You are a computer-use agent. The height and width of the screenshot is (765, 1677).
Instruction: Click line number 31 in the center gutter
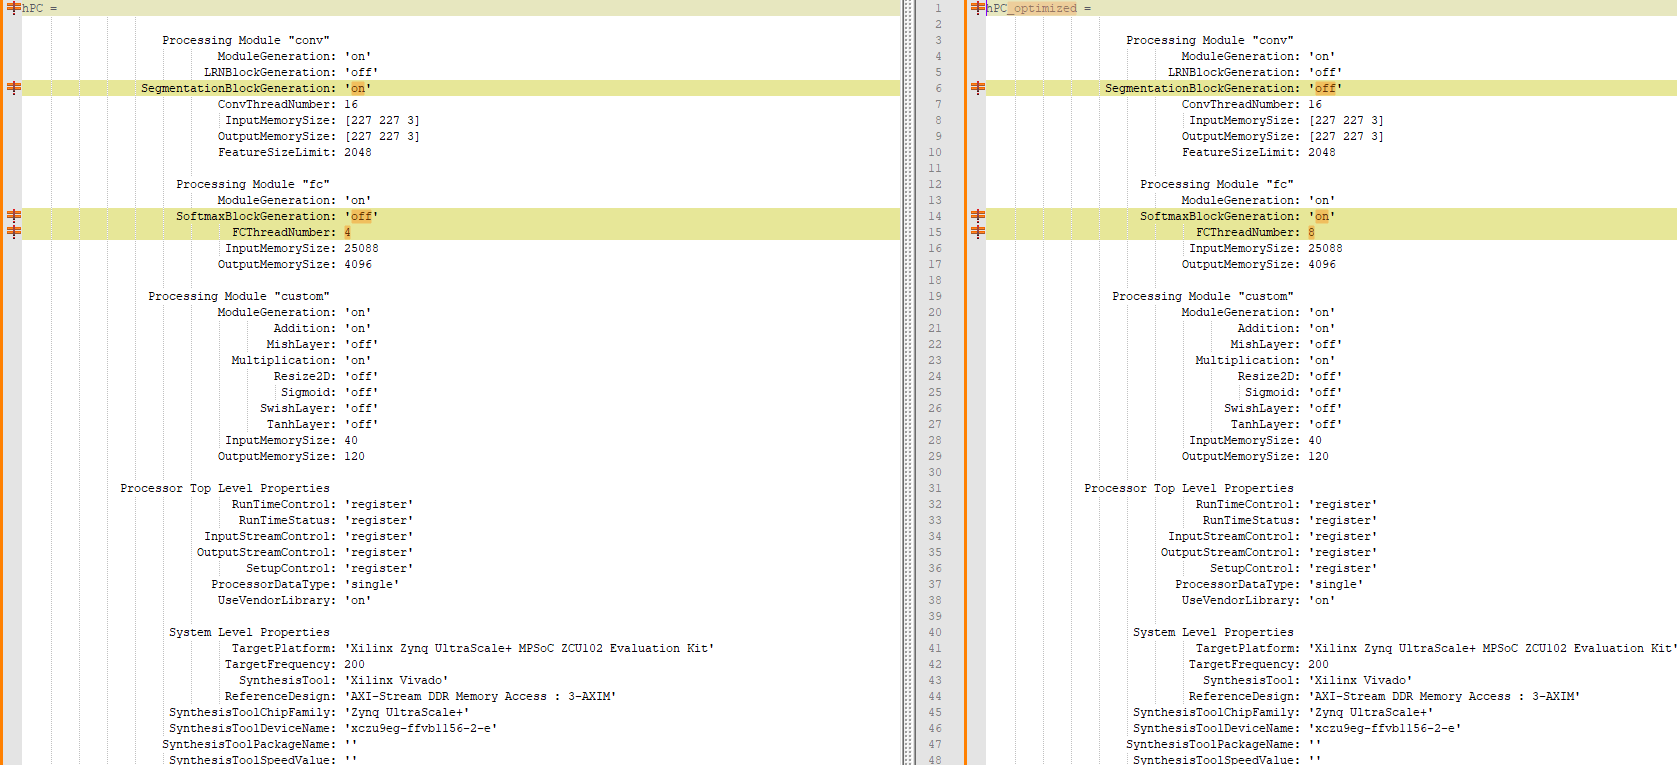935,488
